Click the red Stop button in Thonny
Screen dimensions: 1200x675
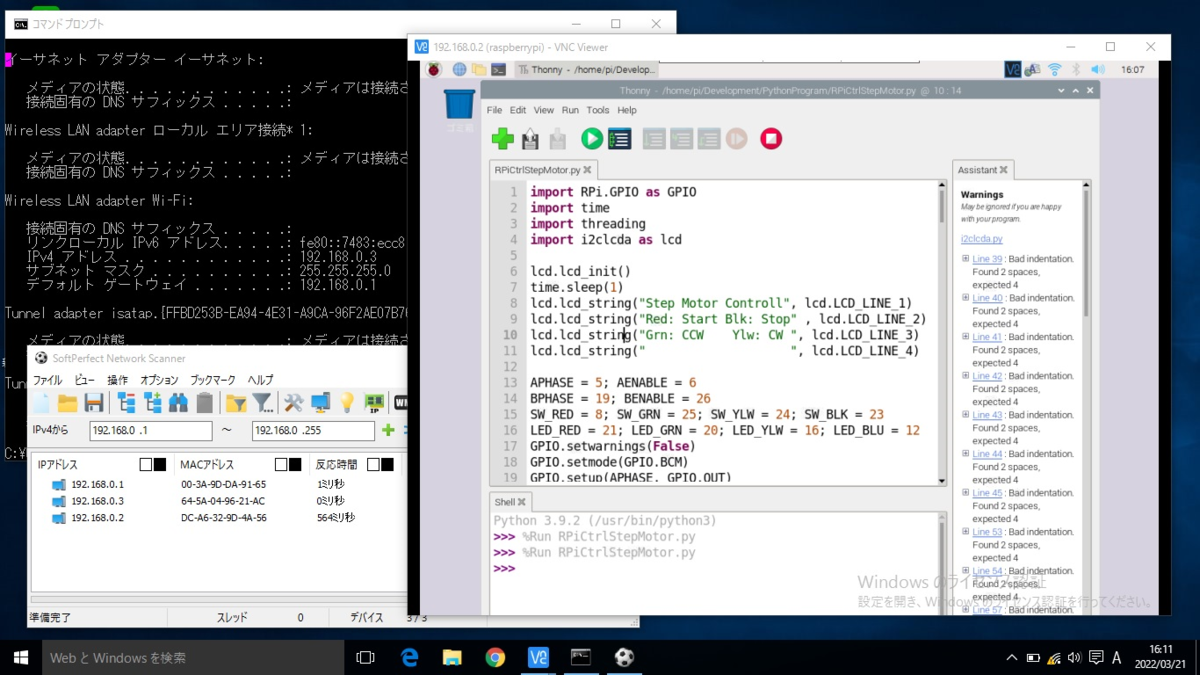(x=771, y=139)
